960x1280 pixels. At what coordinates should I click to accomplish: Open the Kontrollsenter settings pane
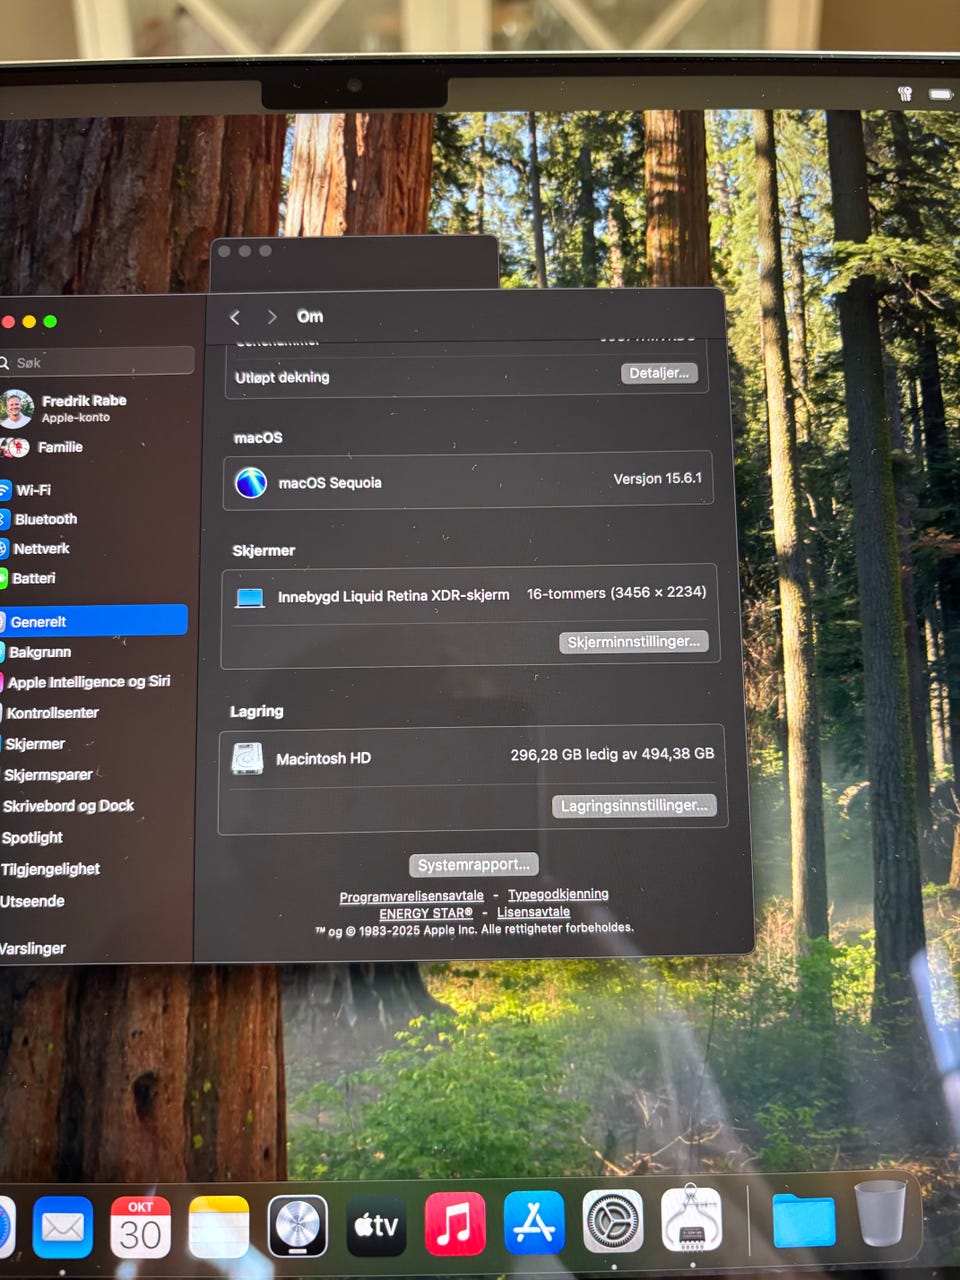tap(52, 713)
